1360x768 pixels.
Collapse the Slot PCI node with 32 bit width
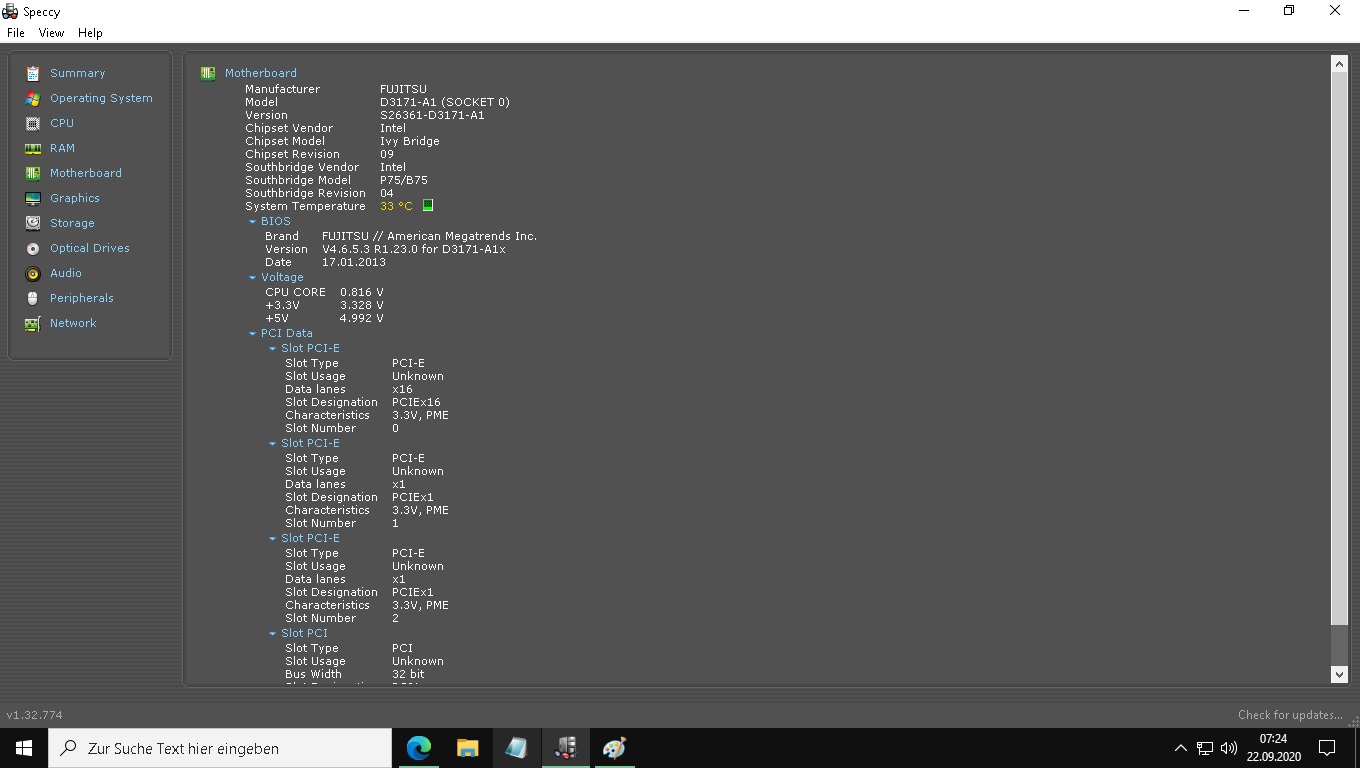pyautogui.click(x=273, y=634)
